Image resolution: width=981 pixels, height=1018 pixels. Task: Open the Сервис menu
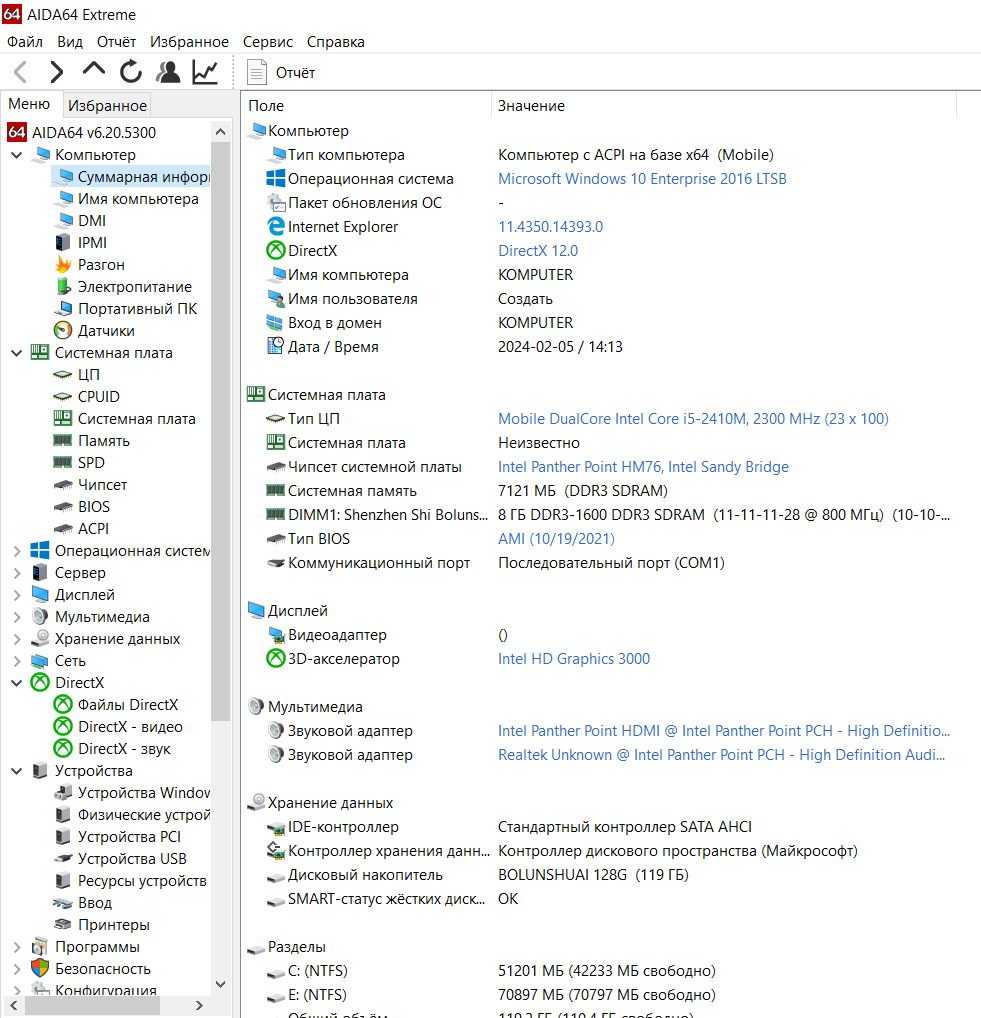pyautogui.click(x=268, y=42)
